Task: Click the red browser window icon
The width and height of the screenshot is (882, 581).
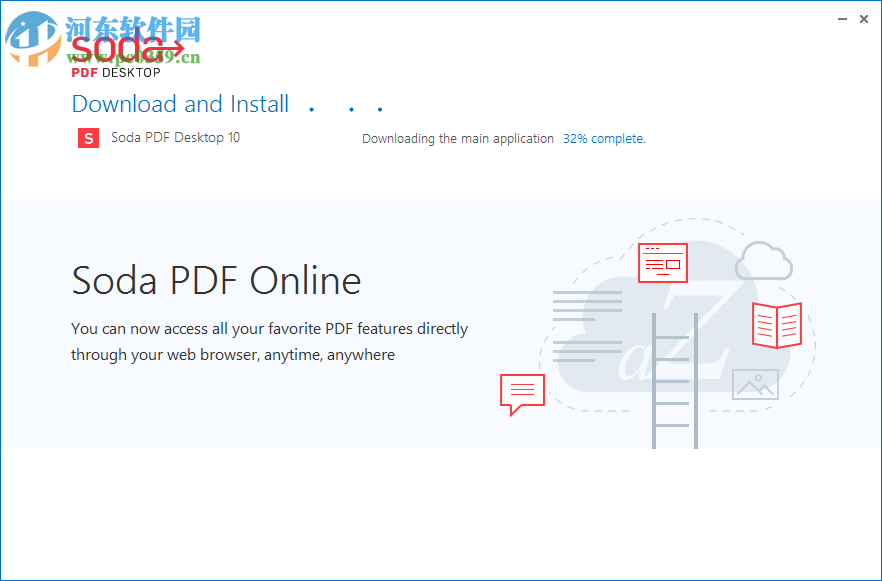Action: tap(663, 263)
